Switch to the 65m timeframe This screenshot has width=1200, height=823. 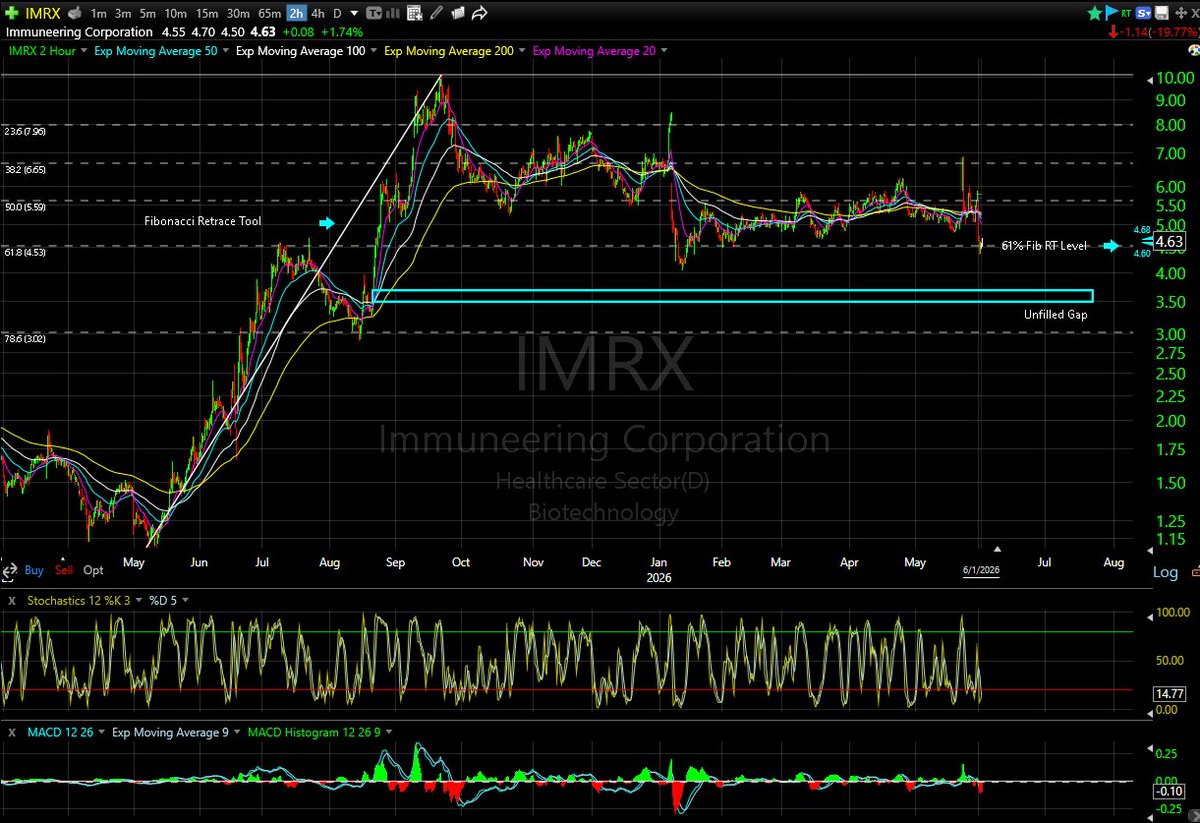coord(270,14)
